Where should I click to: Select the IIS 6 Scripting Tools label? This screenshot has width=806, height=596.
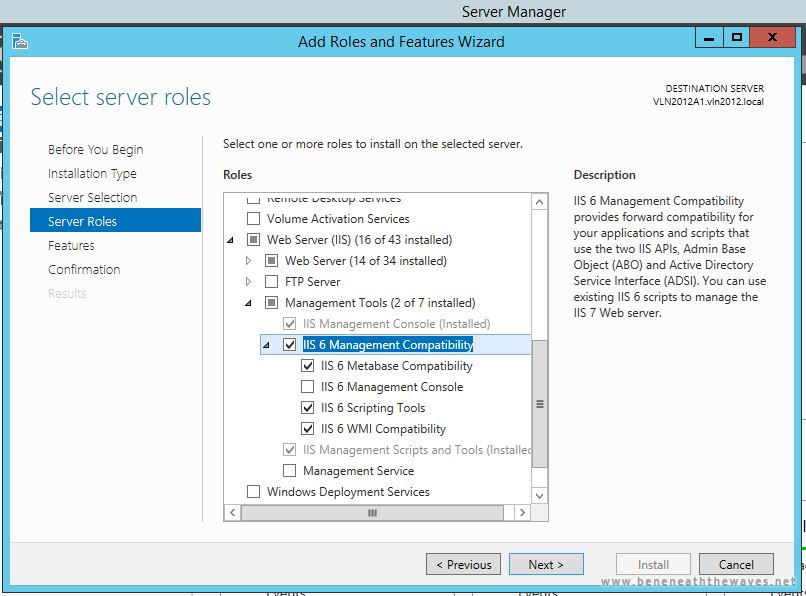tap(373, 408)
